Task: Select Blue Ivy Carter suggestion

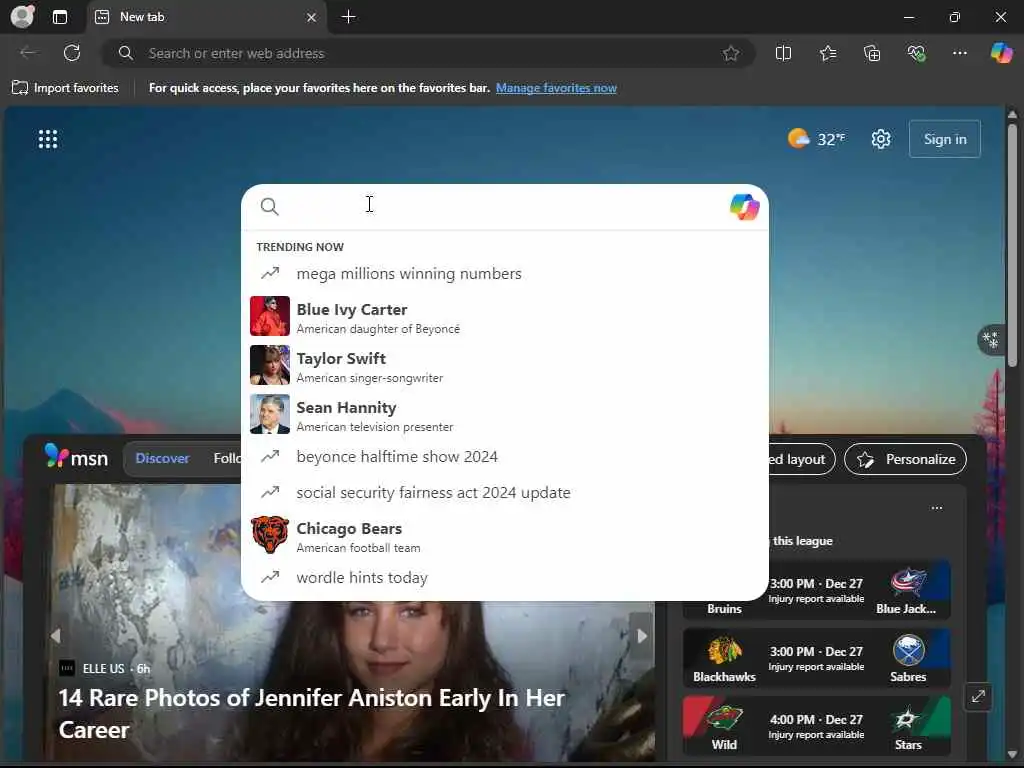Action: pos(504,317)
